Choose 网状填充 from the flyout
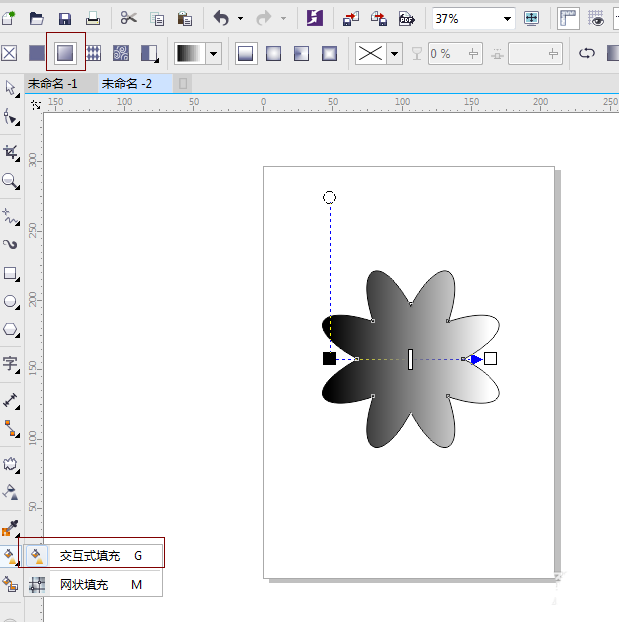Image resolution: width=619 pixels, height=622 pixels. coord(93,584)
